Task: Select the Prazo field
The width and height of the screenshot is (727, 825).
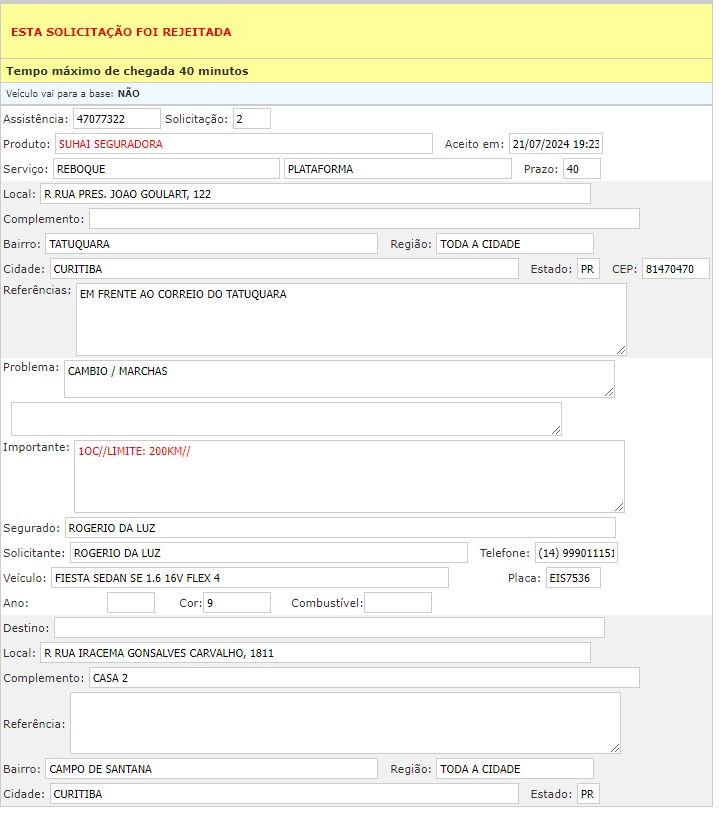Action: [581, 169]
